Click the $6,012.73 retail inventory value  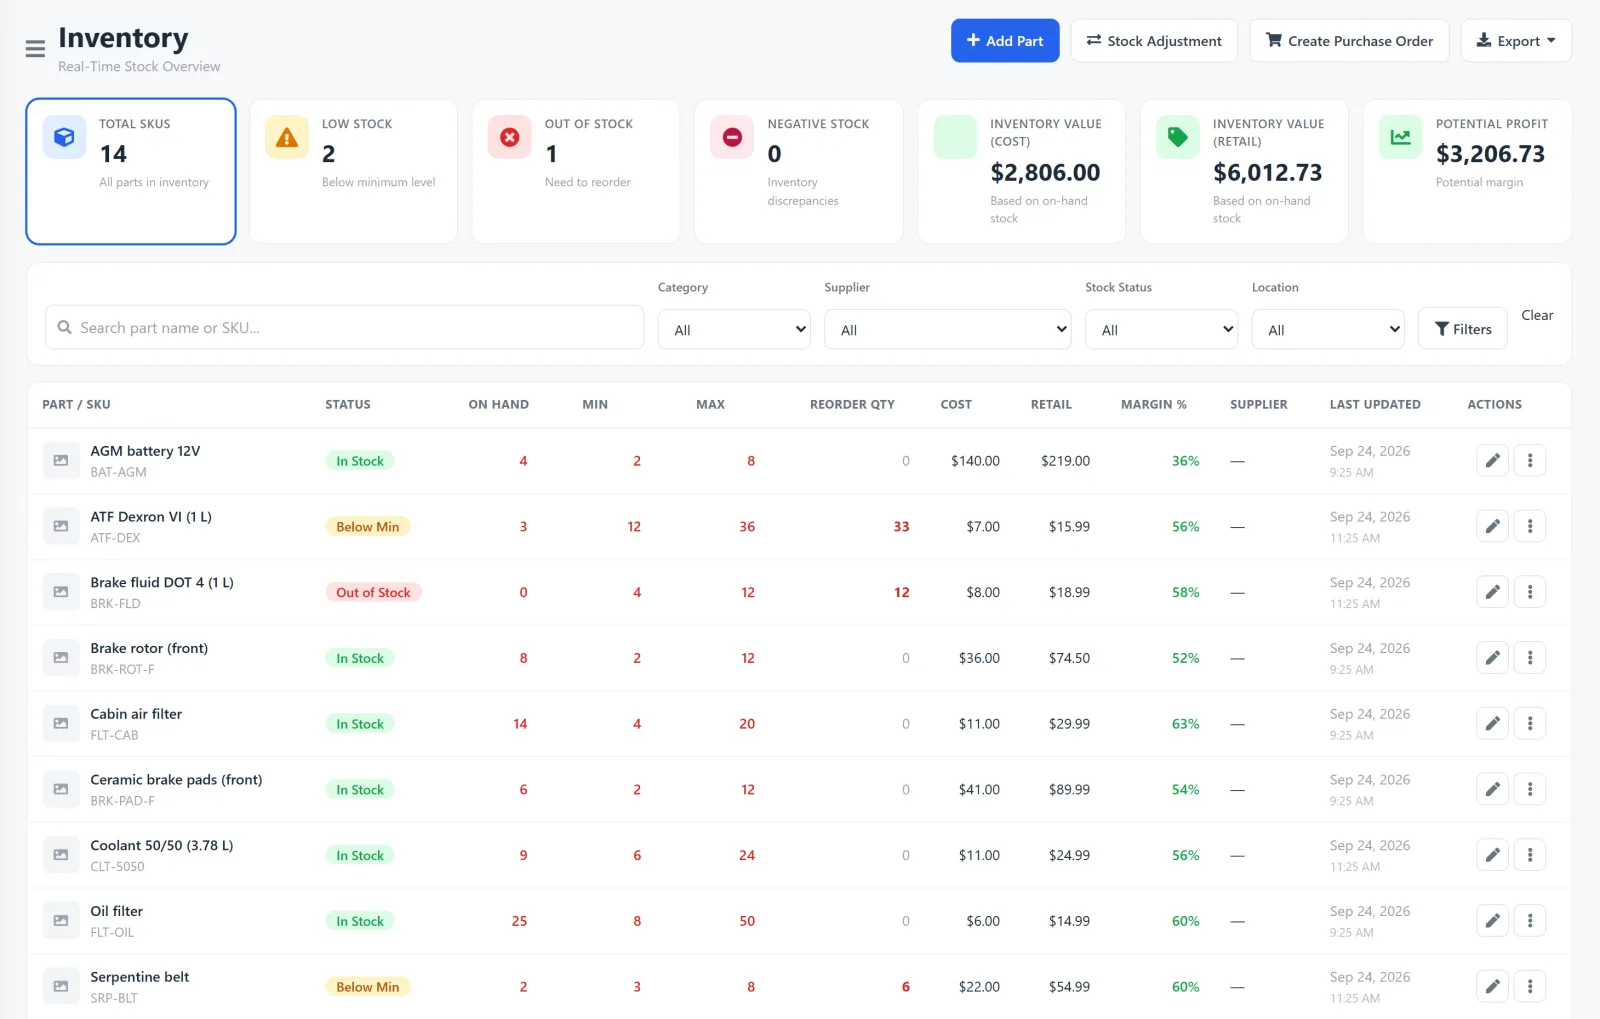click(1268, 172)
